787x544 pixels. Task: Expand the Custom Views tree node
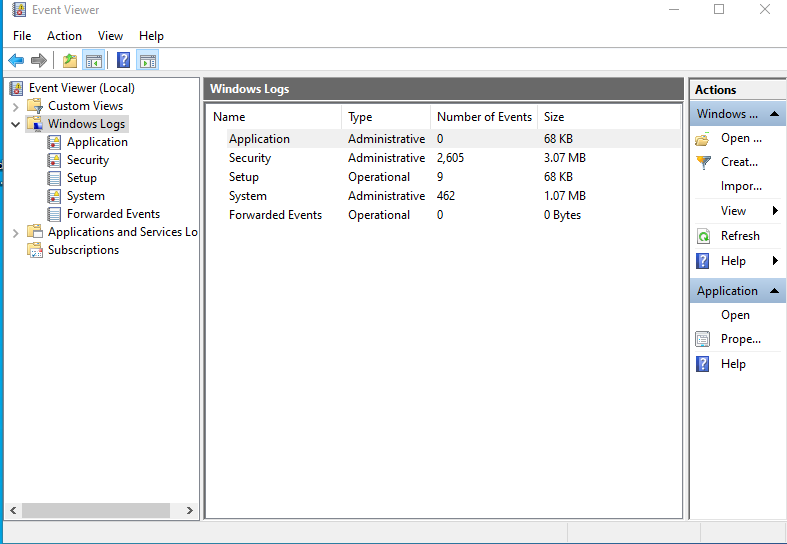[16, 106]
